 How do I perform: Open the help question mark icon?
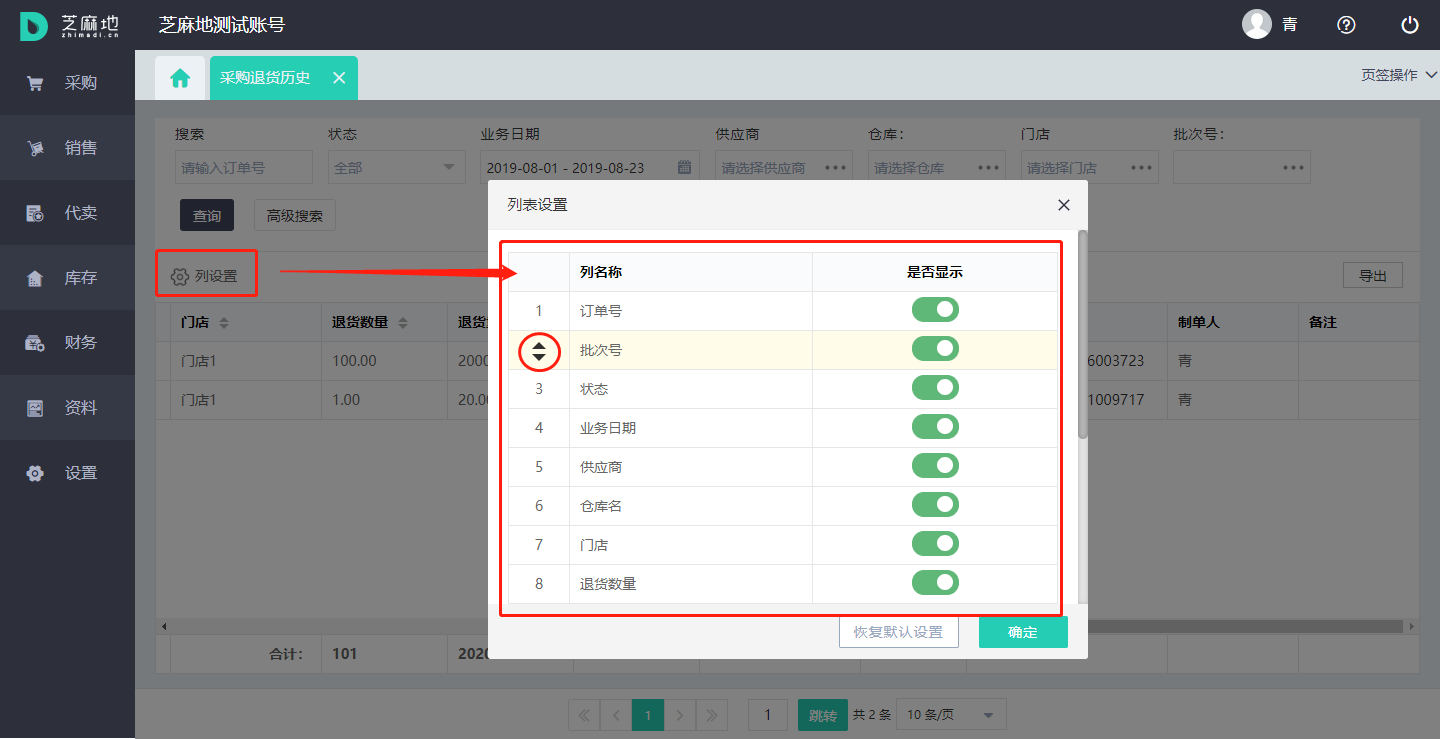pos(1346,25)
